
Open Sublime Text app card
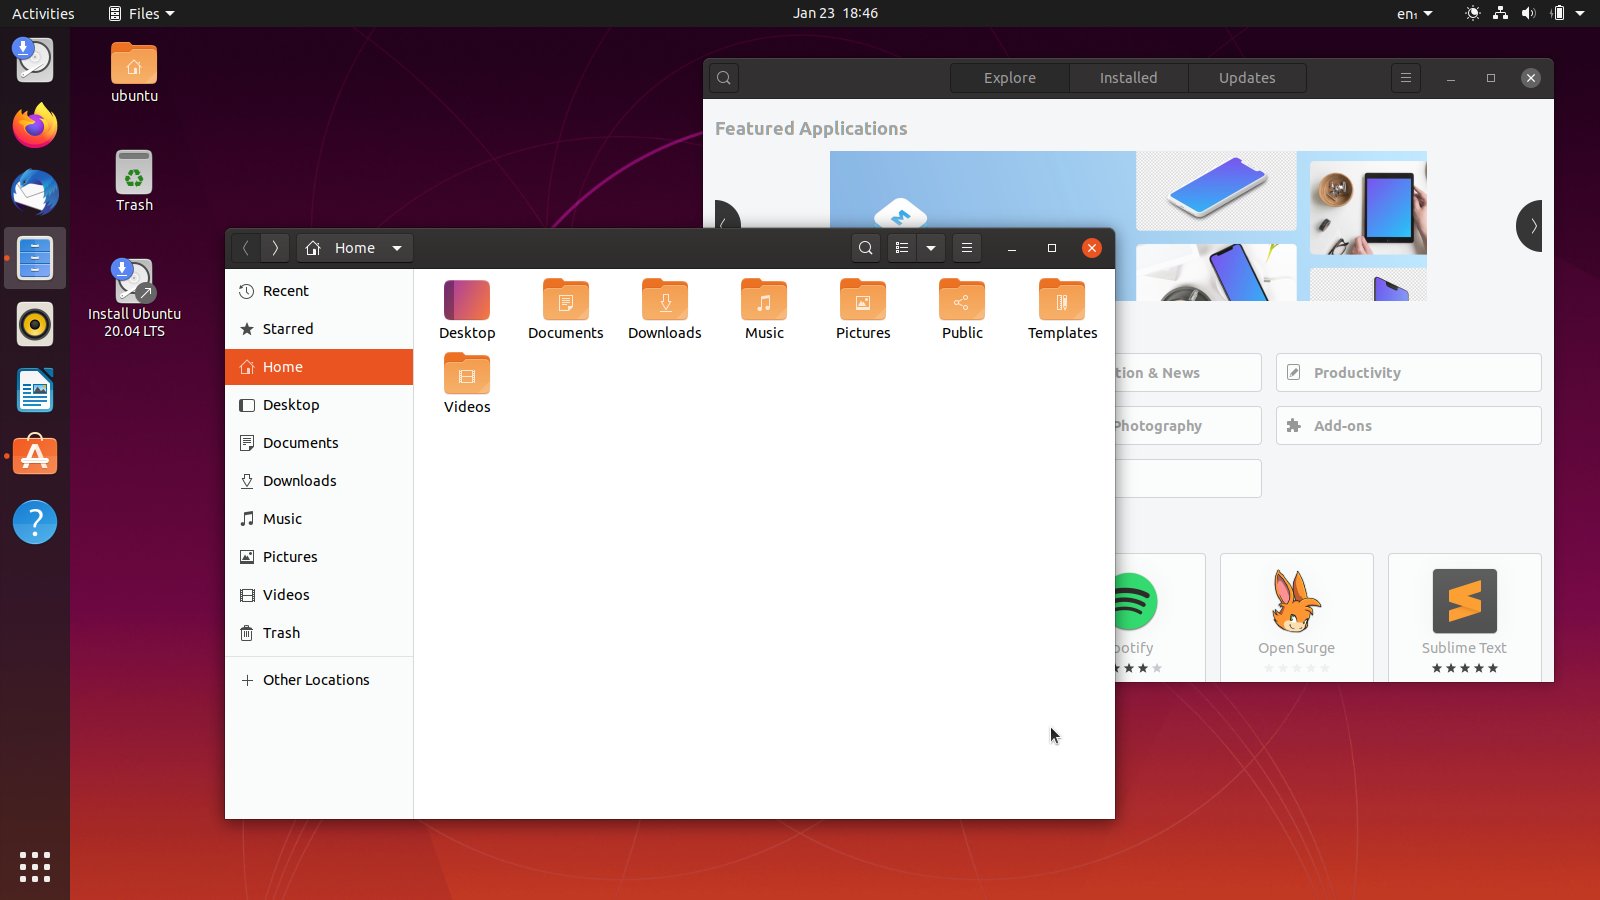pyautogui.click(x=1464, y=618)
